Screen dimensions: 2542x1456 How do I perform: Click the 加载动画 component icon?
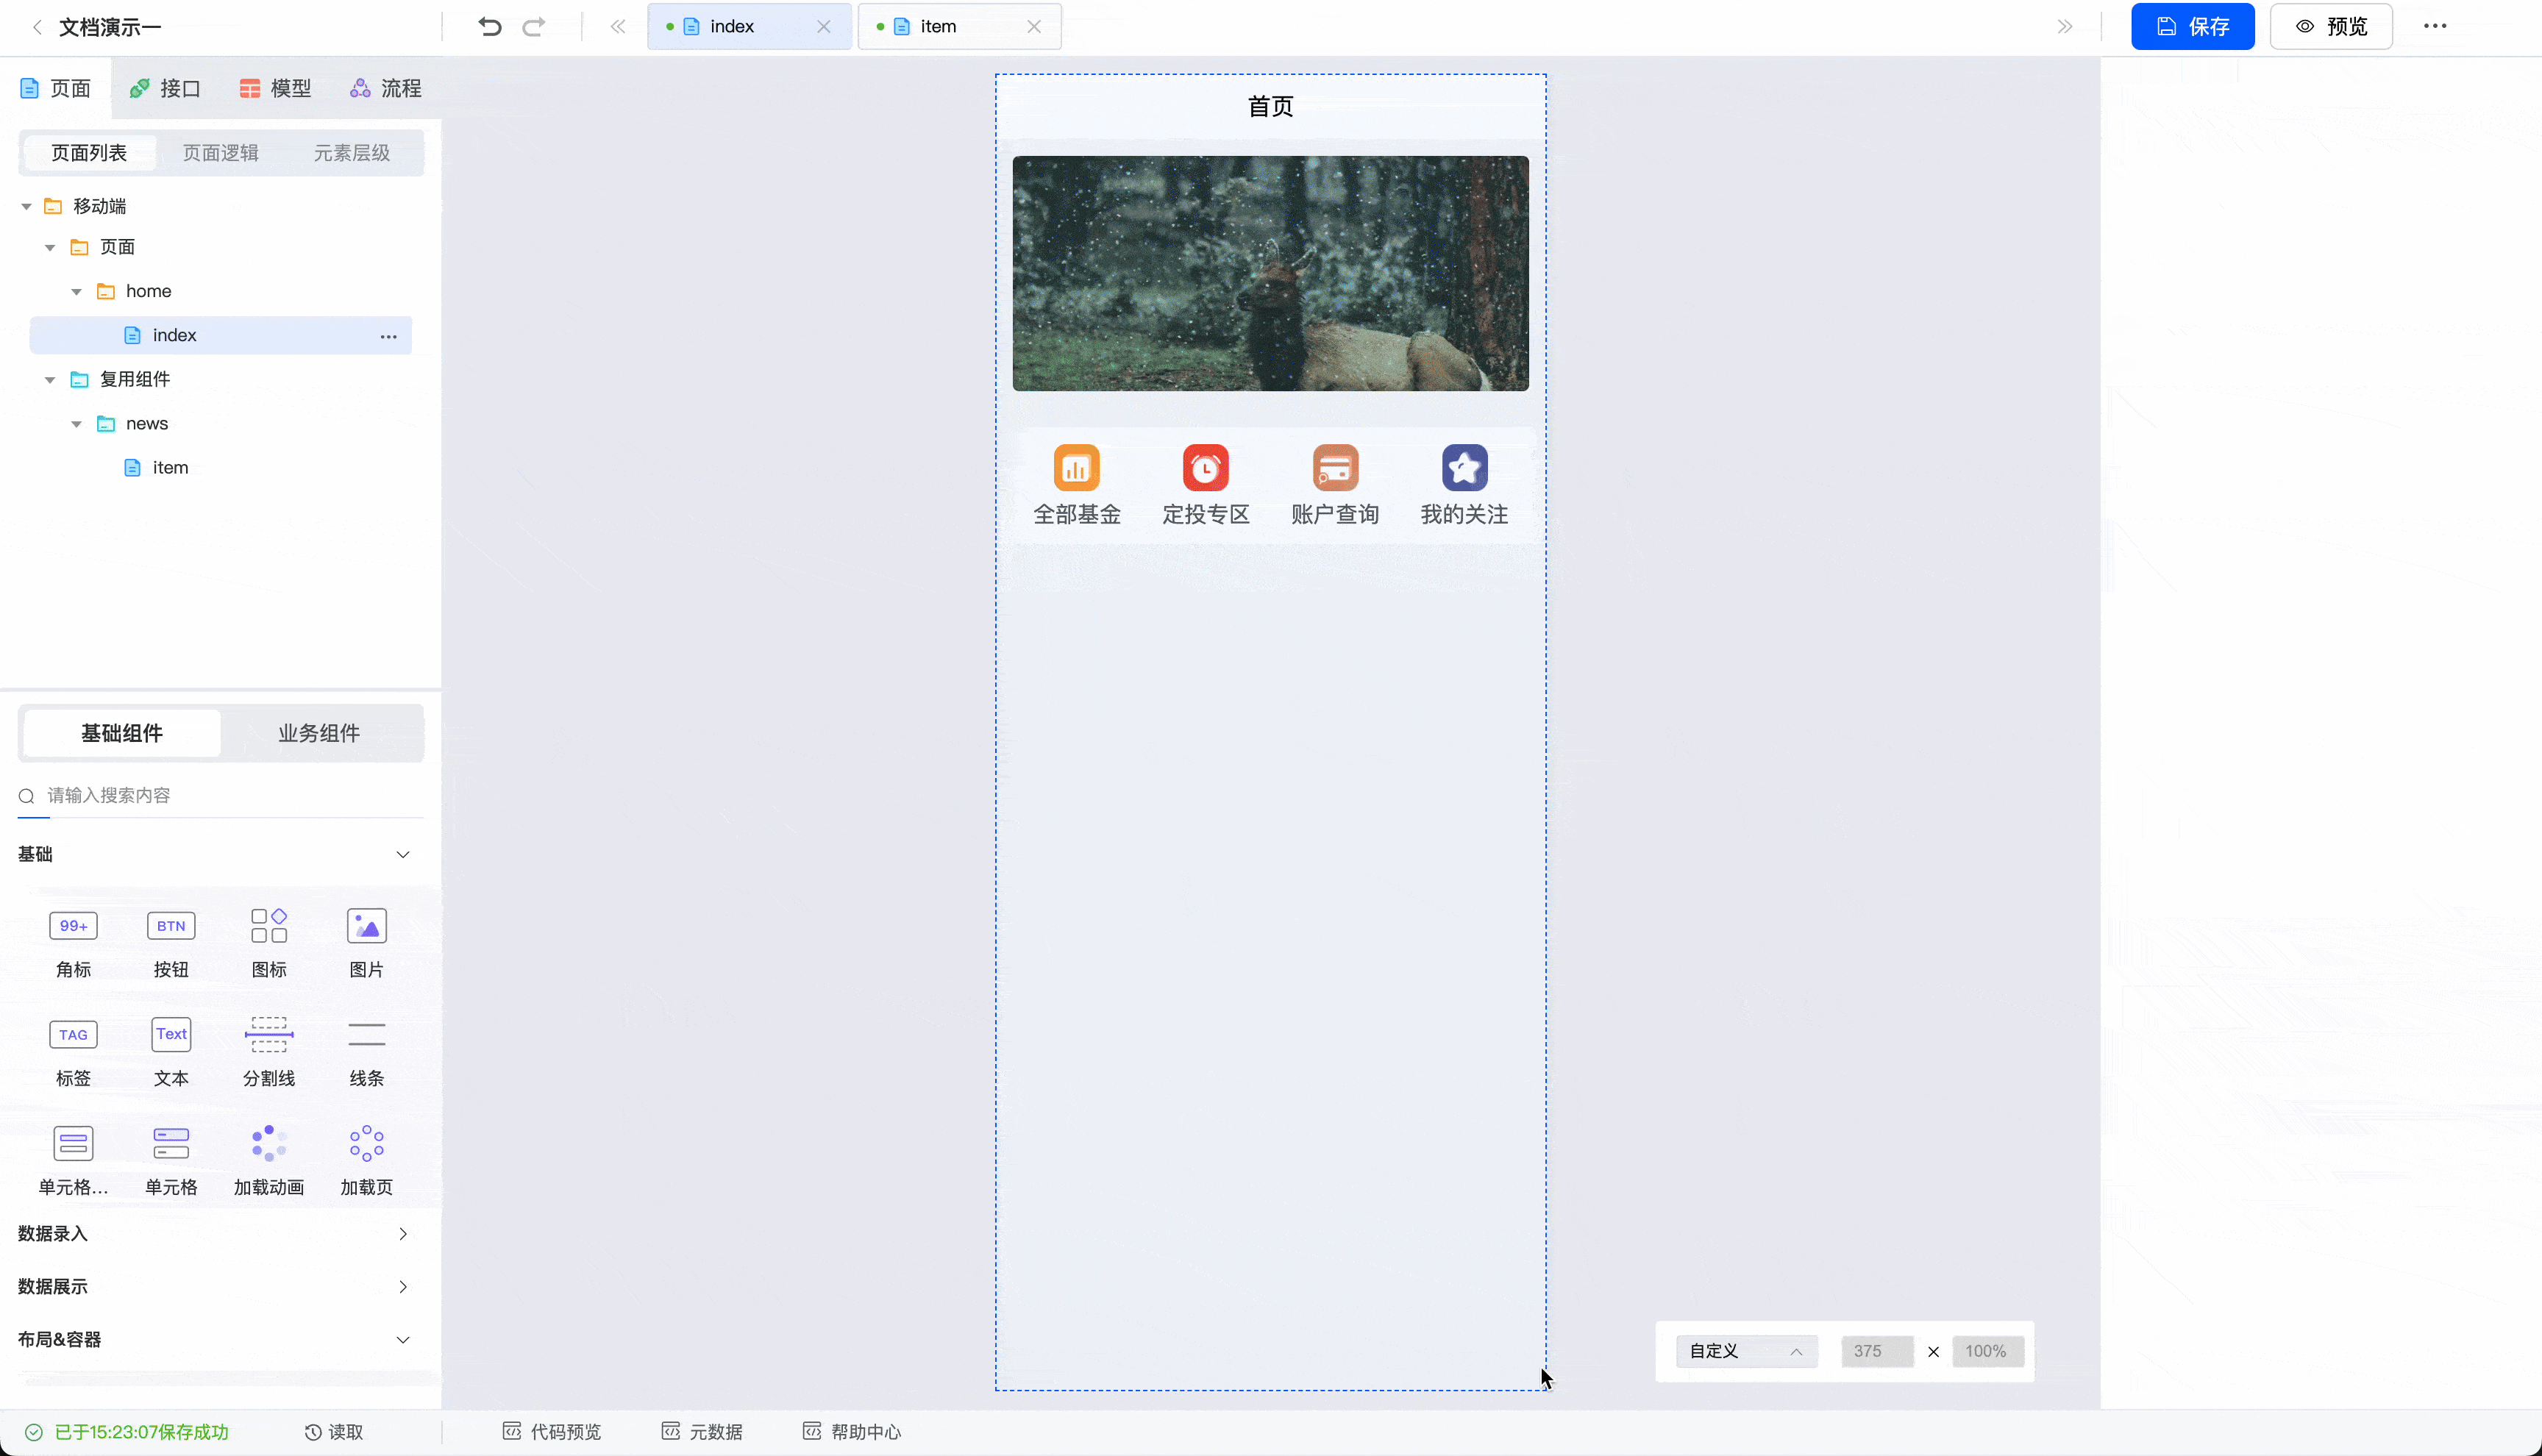269,1143
